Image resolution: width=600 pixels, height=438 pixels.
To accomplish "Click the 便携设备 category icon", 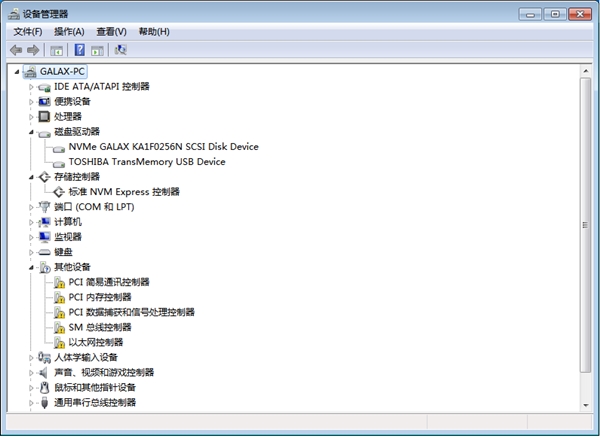I will (44, 102).
